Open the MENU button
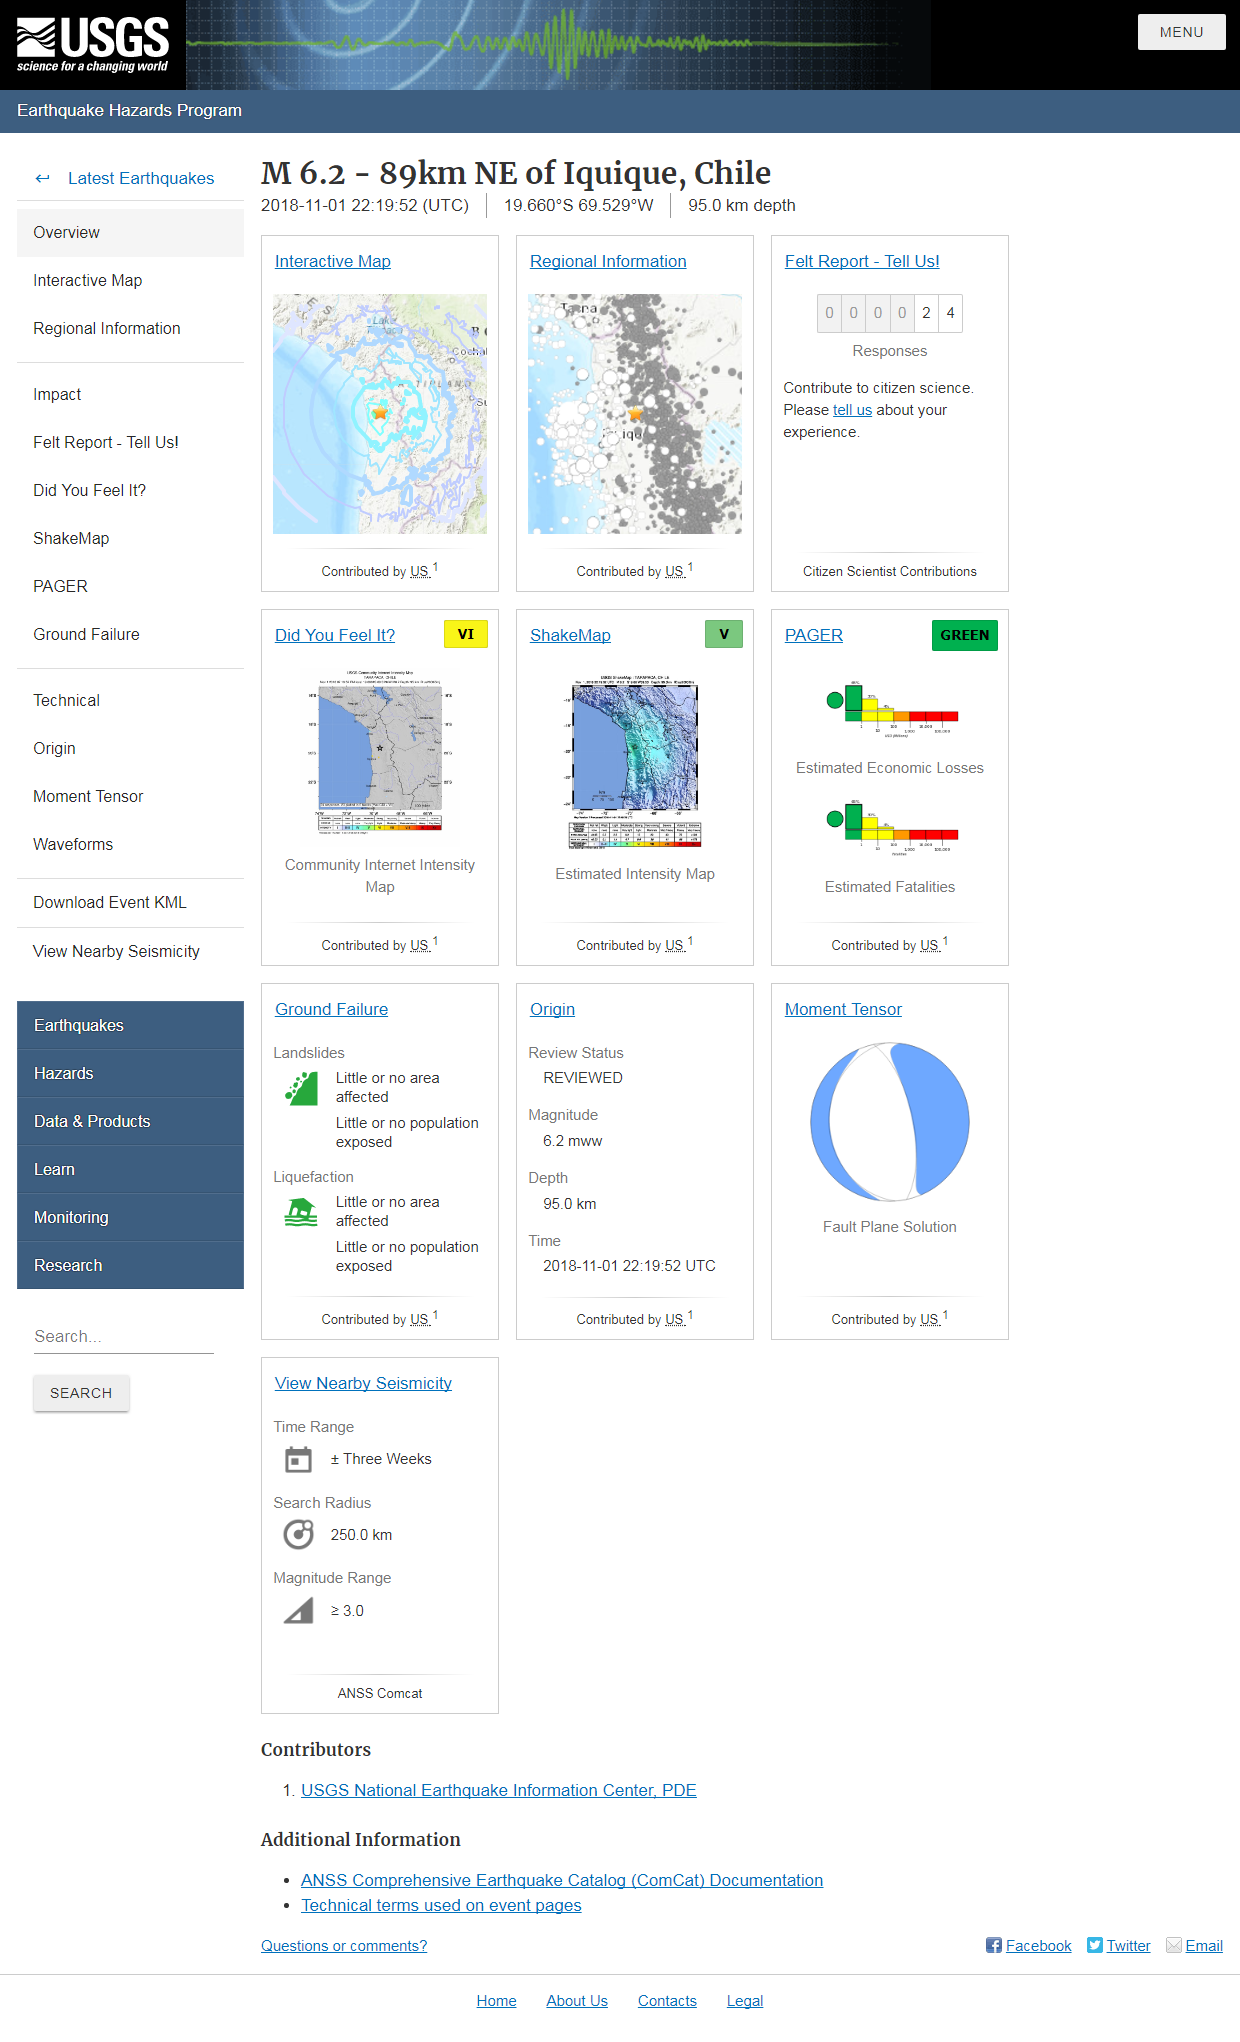Screen dimensions: 1240x2042 pos(1181,32)
